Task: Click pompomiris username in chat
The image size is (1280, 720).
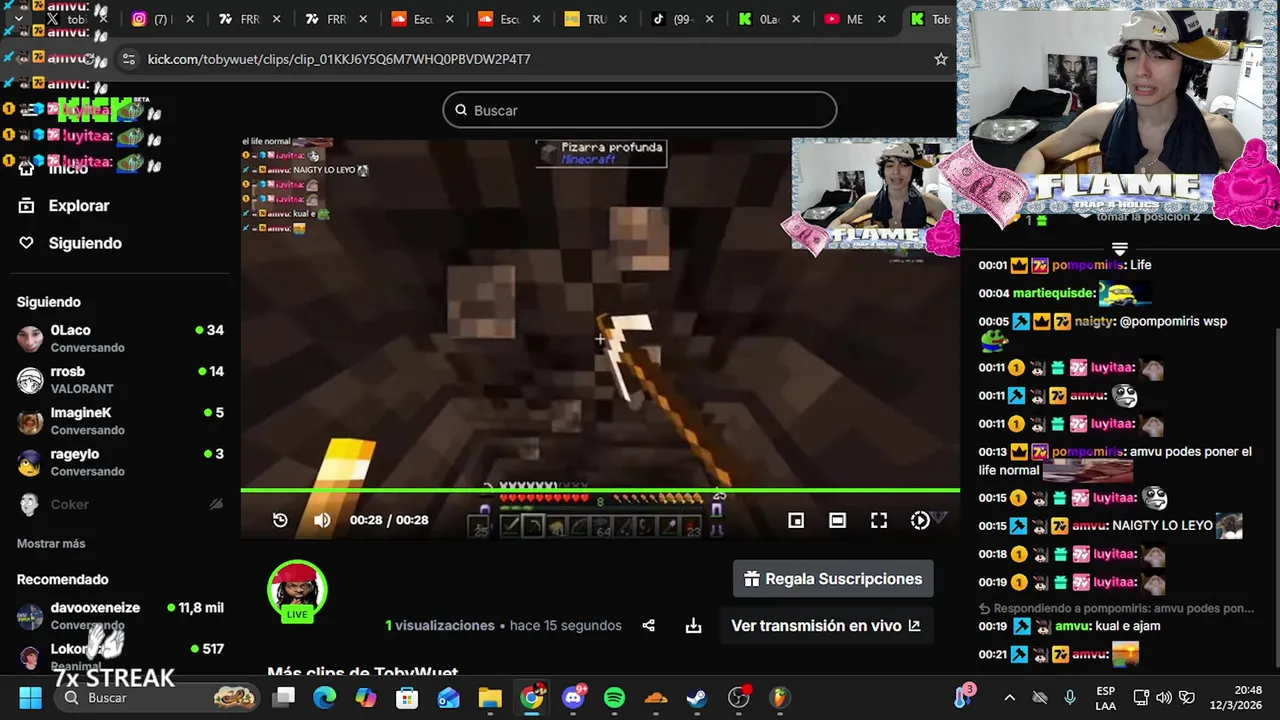Action: 1087,265
